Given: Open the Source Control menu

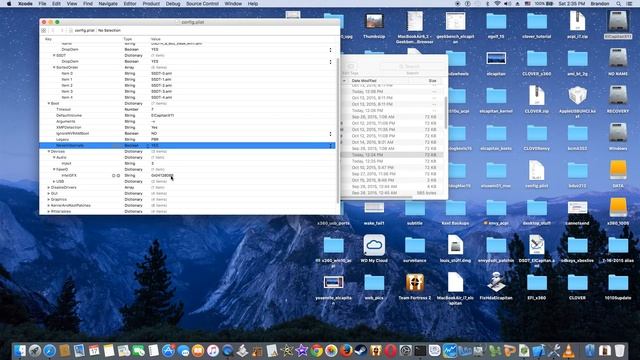Looking at the screenshot, I should coord(202,4).
